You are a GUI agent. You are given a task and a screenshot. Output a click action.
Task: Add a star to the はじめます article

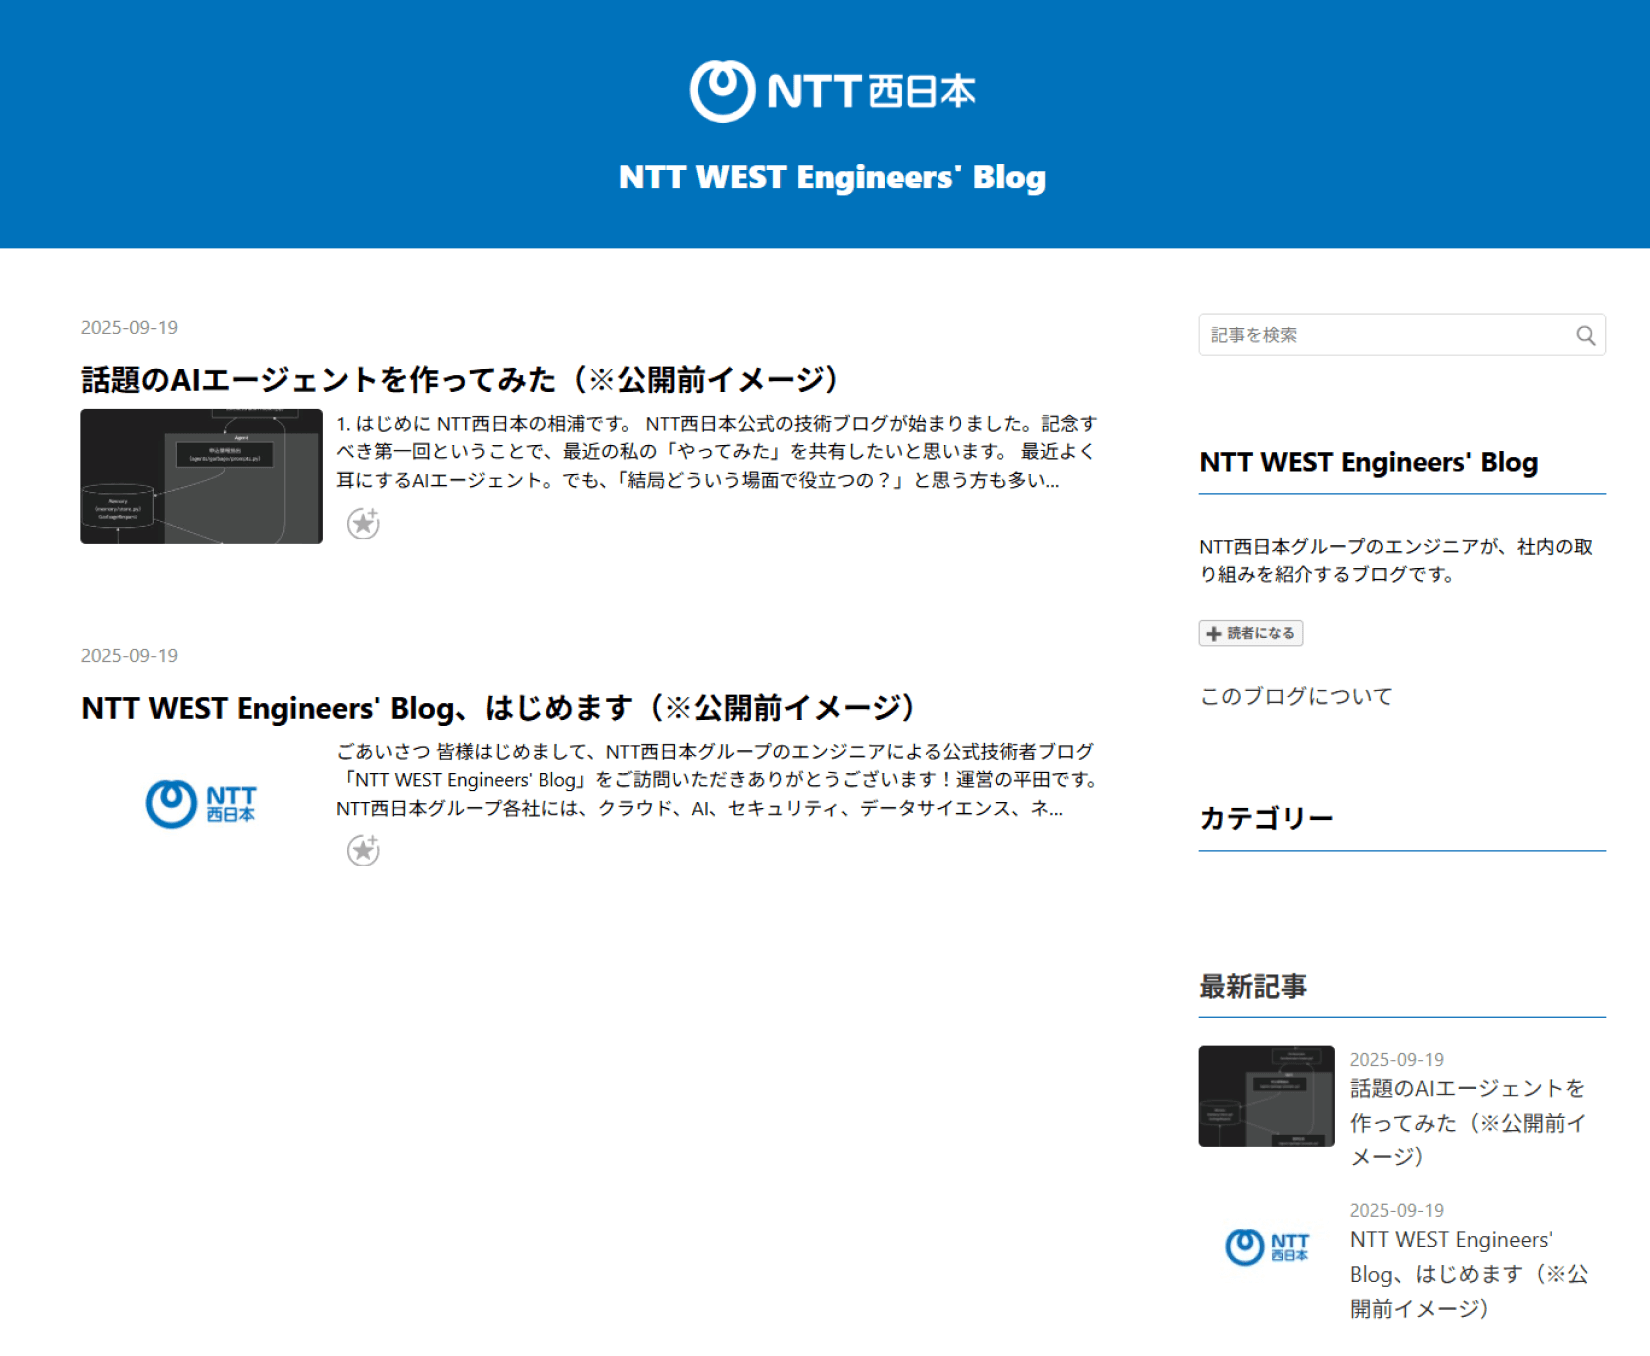click(x=363, y=851)
